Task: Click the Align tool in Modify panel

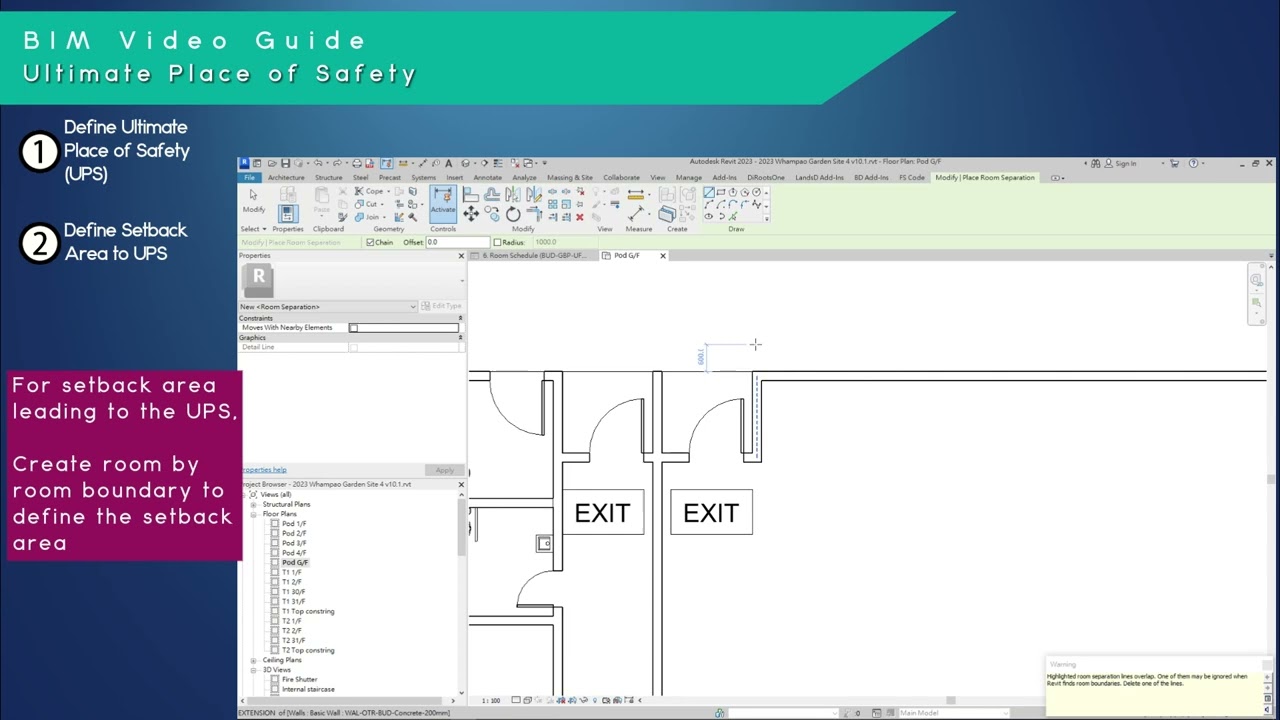Action: (470, 194)
